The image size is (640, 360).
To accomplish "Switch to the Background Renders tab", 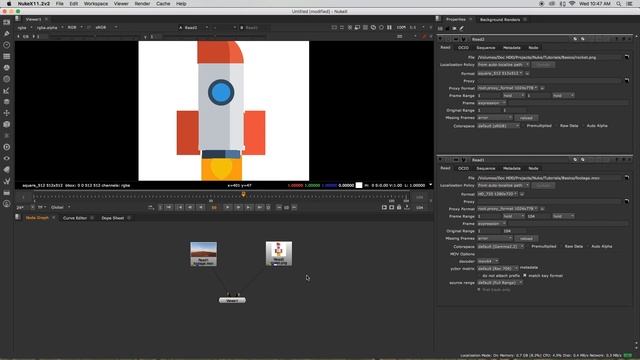I will tap(500, 20).
